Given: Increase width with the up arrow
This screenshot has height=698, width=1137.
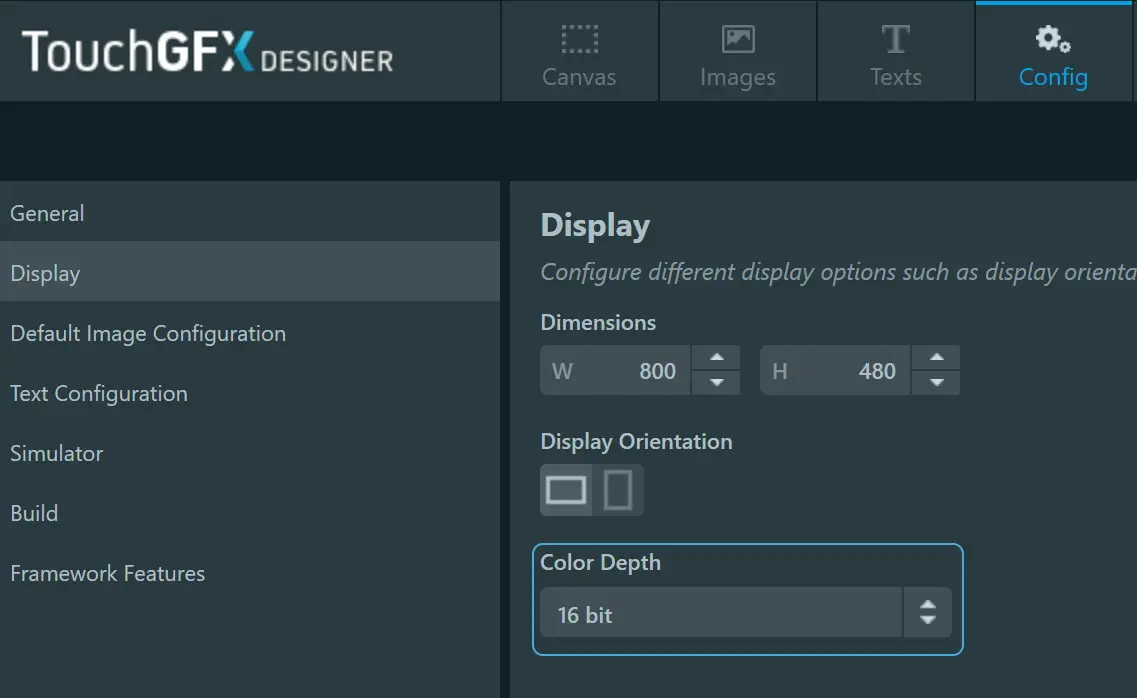Looking at the screenshot, I should pos(716,357).
